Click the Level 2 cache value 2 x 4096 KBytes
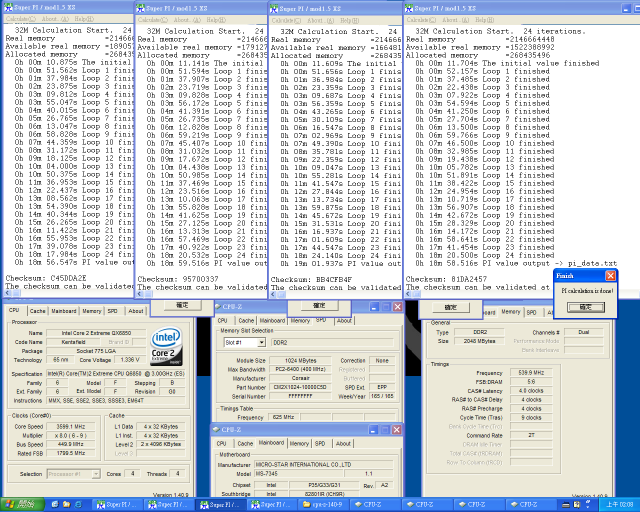The image size is (640, 512). (161, 444)
